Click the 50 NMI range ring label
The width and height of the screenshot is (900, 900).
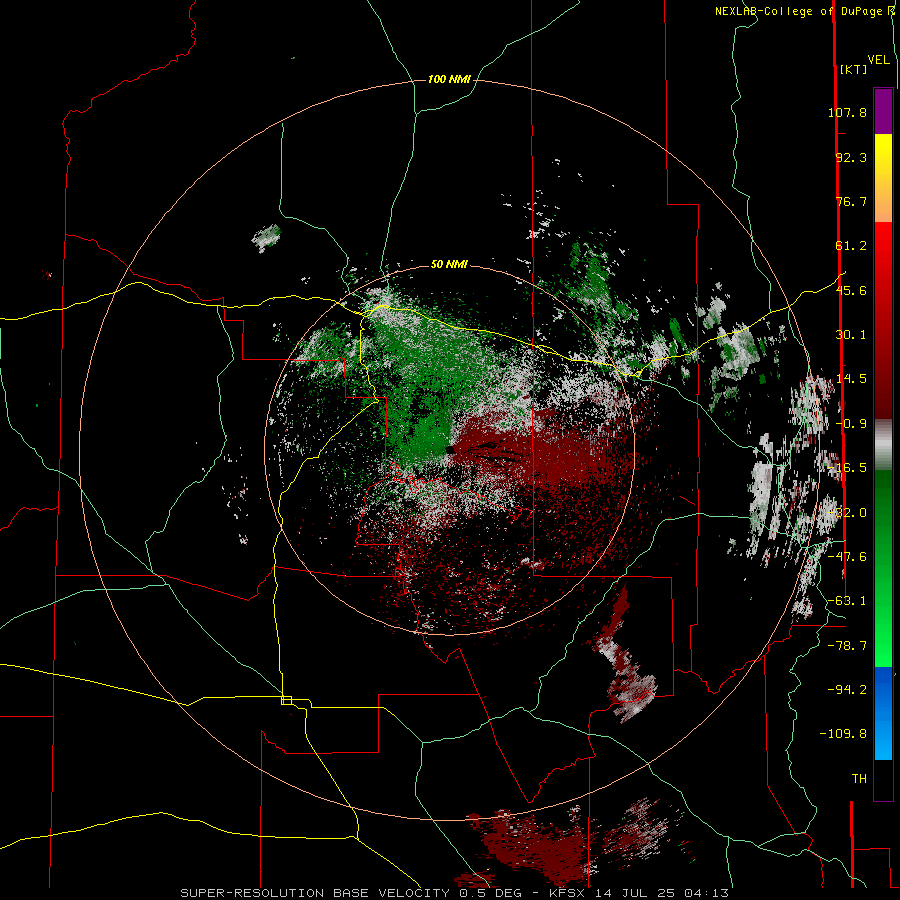click(x=449, y=265)
